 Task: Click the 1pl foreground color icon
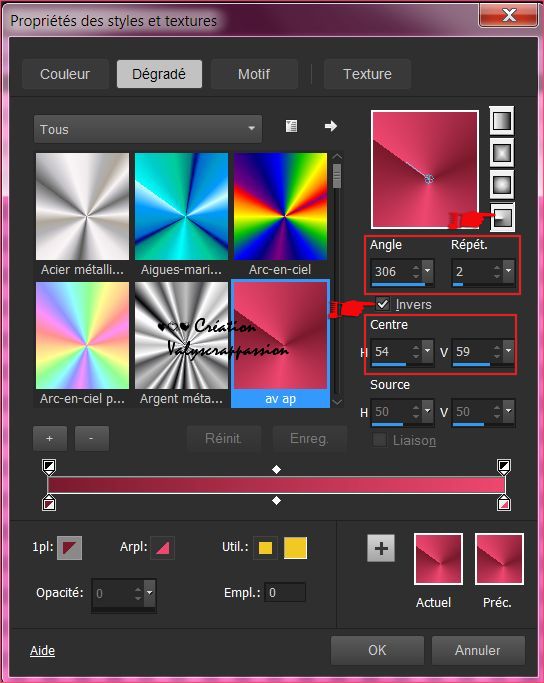tap(69, 548)
